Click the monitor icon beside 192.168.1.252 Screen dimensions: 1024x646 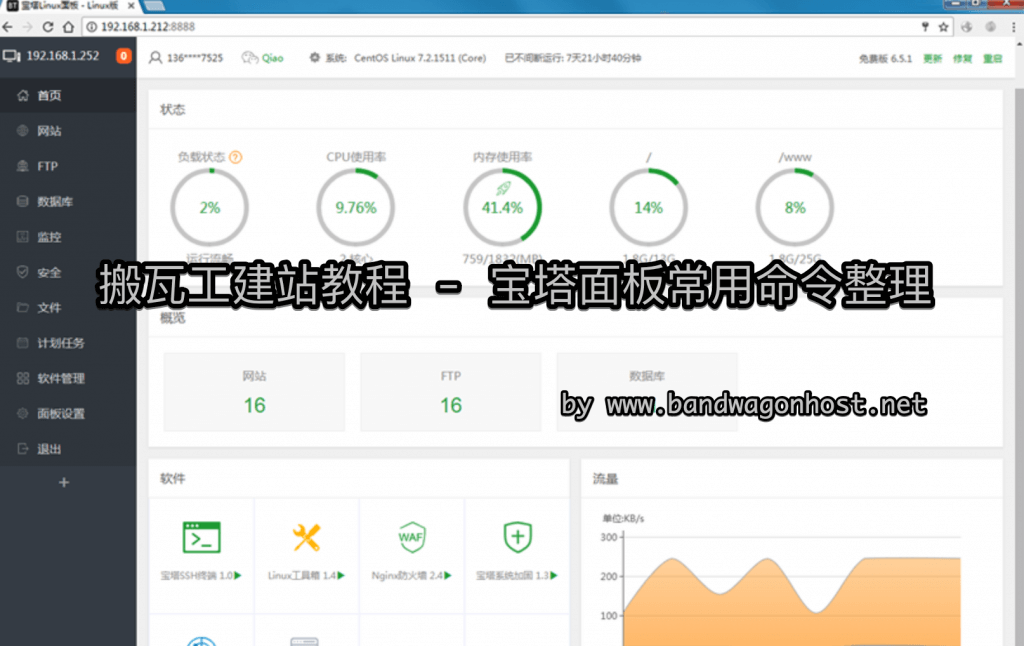coord(12,56)
